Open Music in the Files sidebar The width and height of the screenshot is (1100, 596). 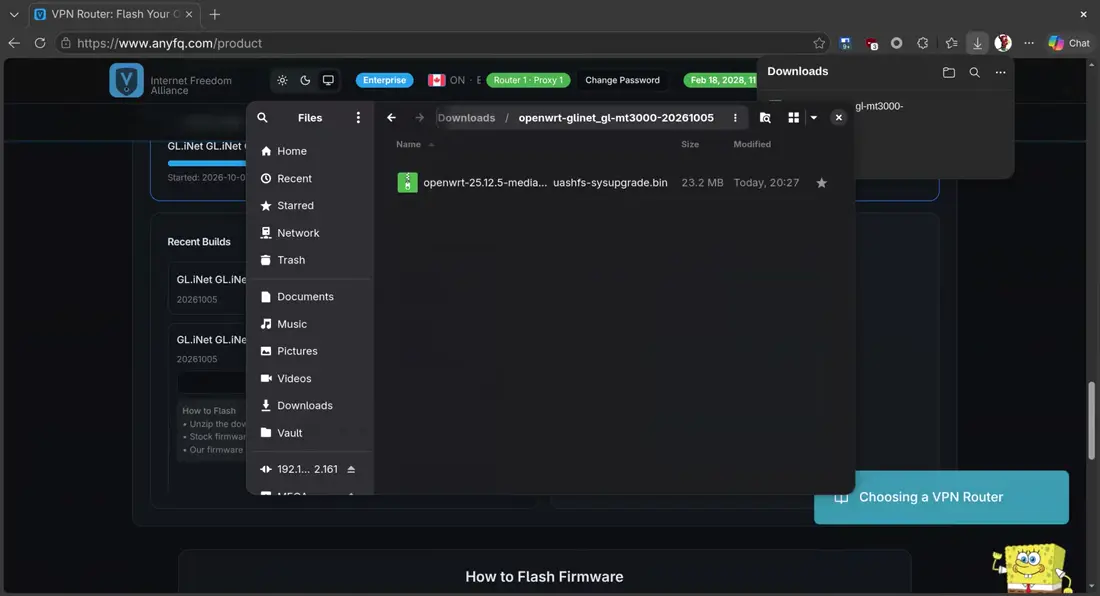309,324
